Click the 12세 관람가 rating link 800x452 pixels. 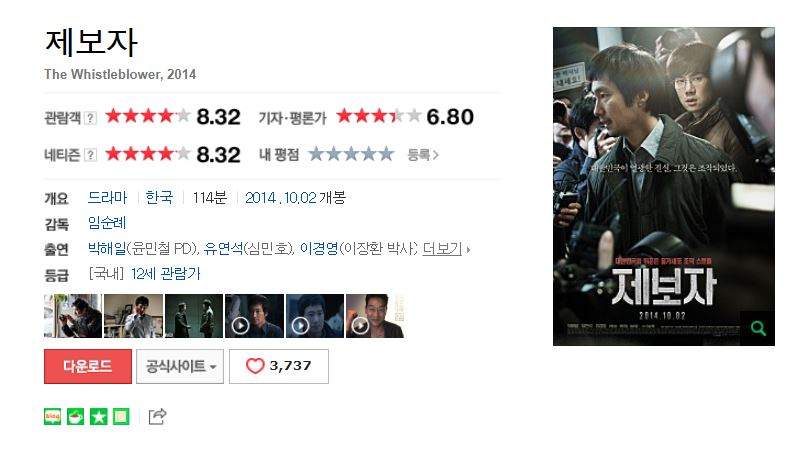[165, 274]
